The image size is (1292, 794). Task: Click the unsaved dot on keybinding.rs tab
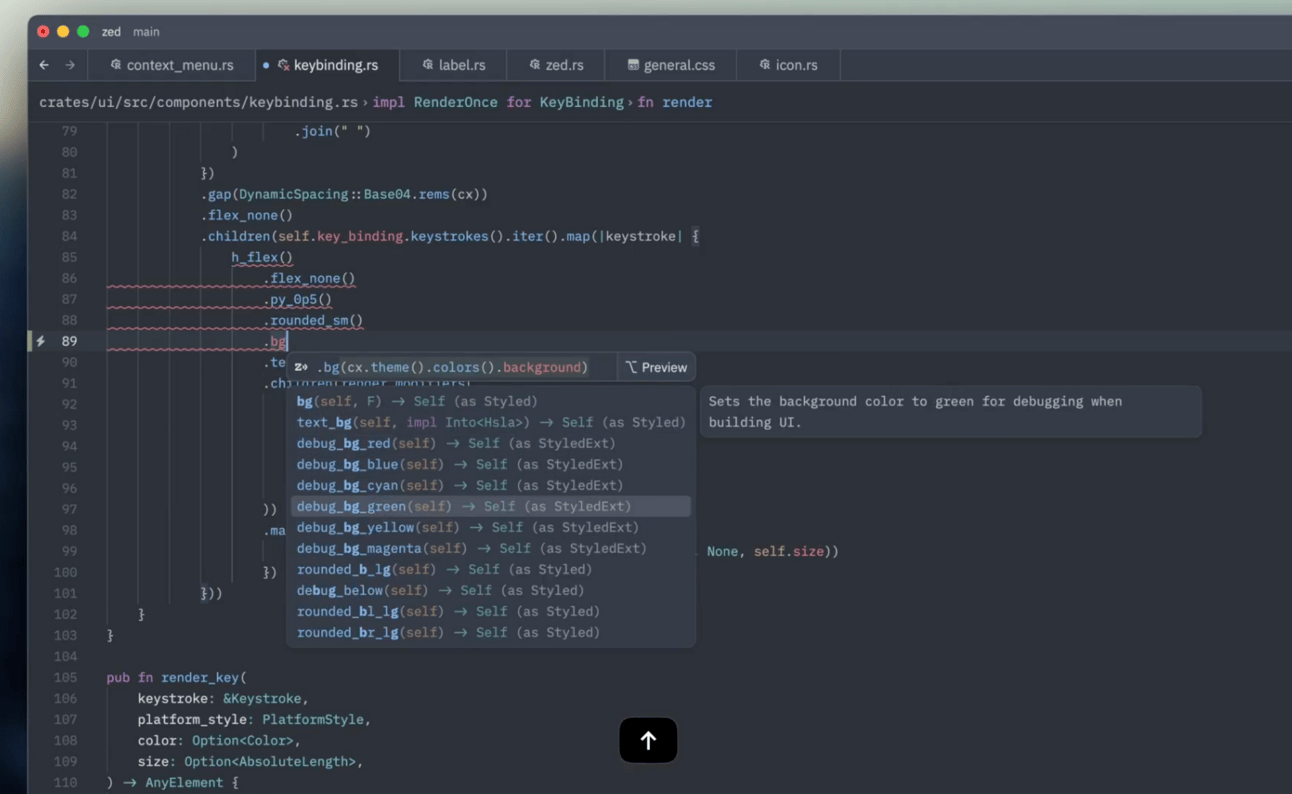tap(265, 65)
